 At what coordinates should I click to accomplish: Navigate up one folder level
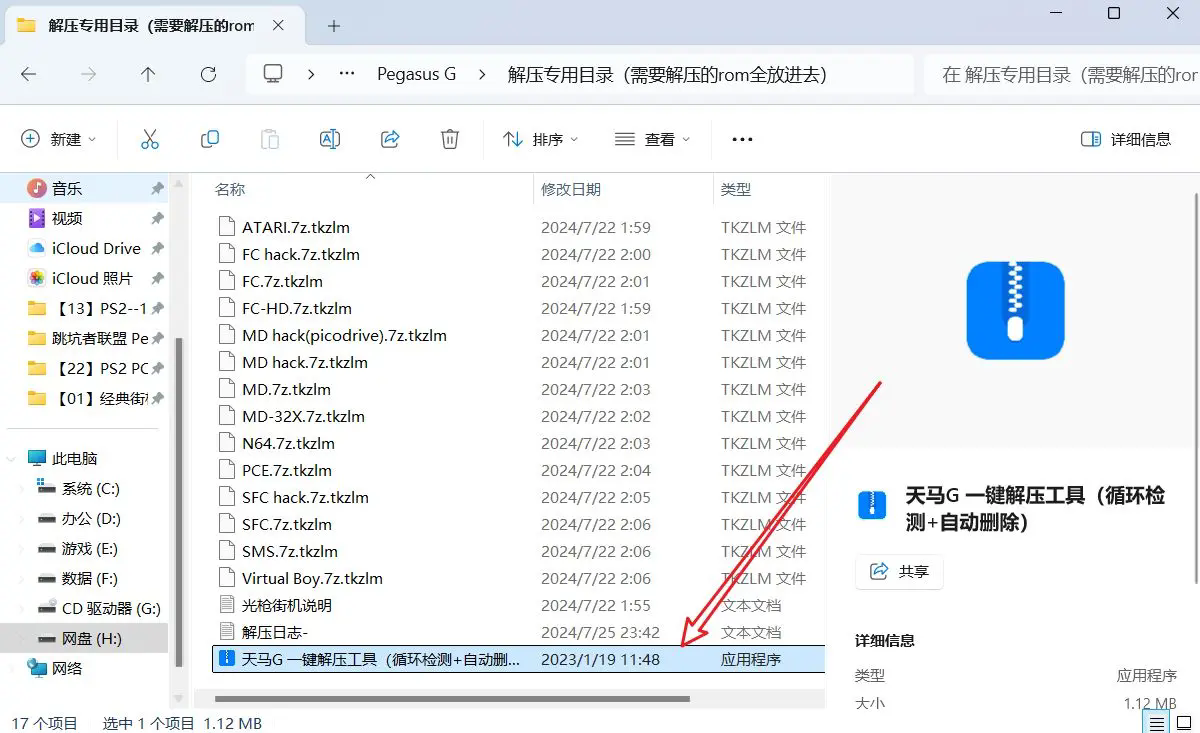[x=148, y=73]
